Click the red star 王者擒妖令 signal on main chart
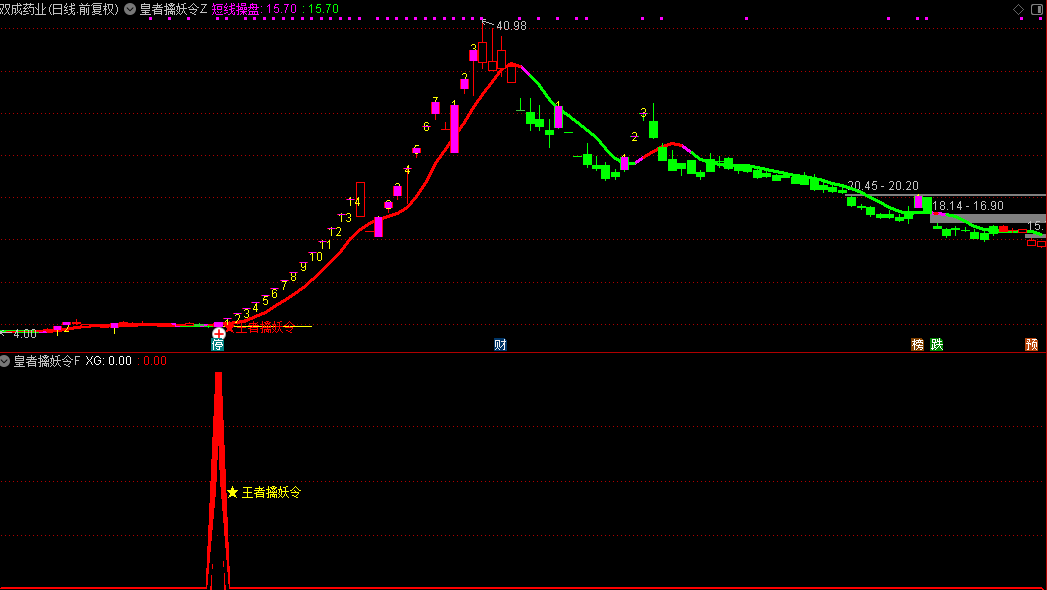The width and height of the screenshot is (1047, 590). [260, 327]
